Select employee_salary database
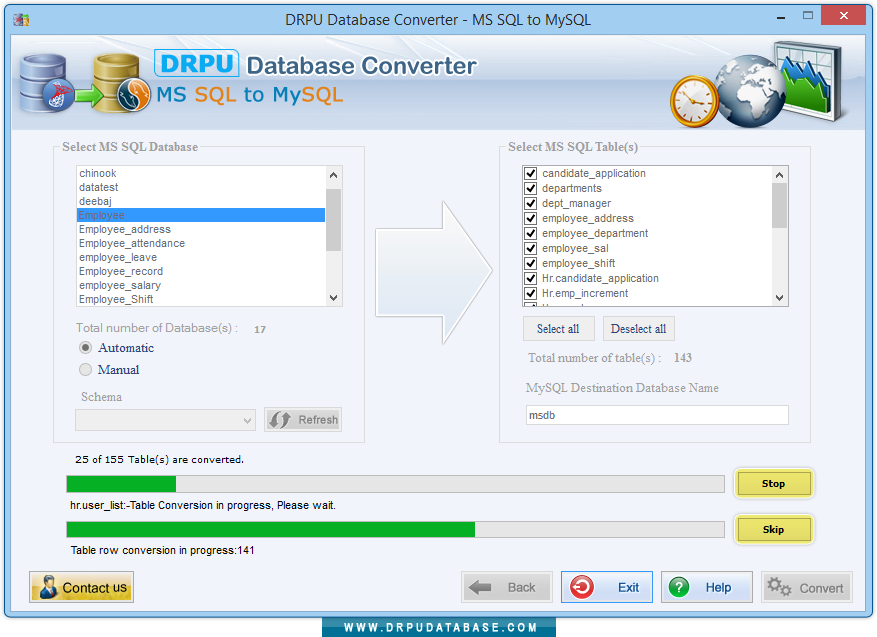This screenshot has width=877, height=637. coord(201,285)
